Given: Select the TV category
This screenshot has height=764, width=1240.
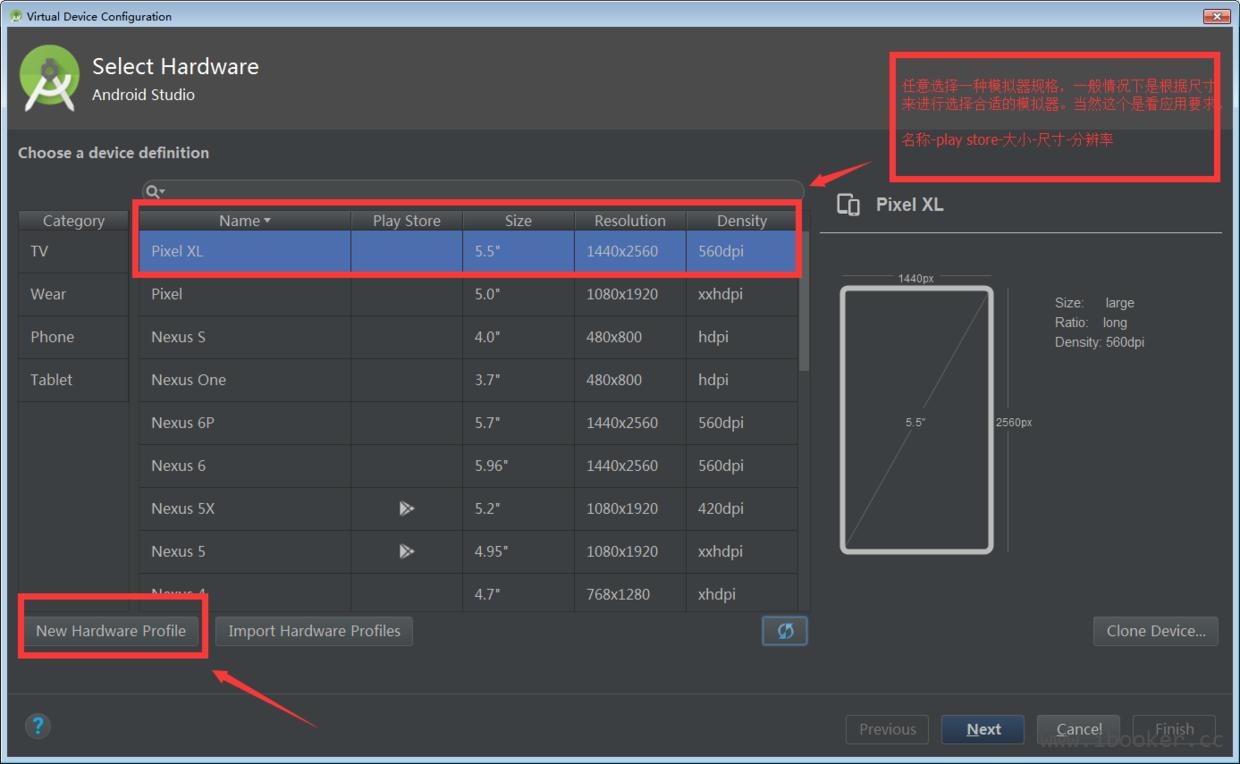Looking at the screenshot, I should 73,251.
